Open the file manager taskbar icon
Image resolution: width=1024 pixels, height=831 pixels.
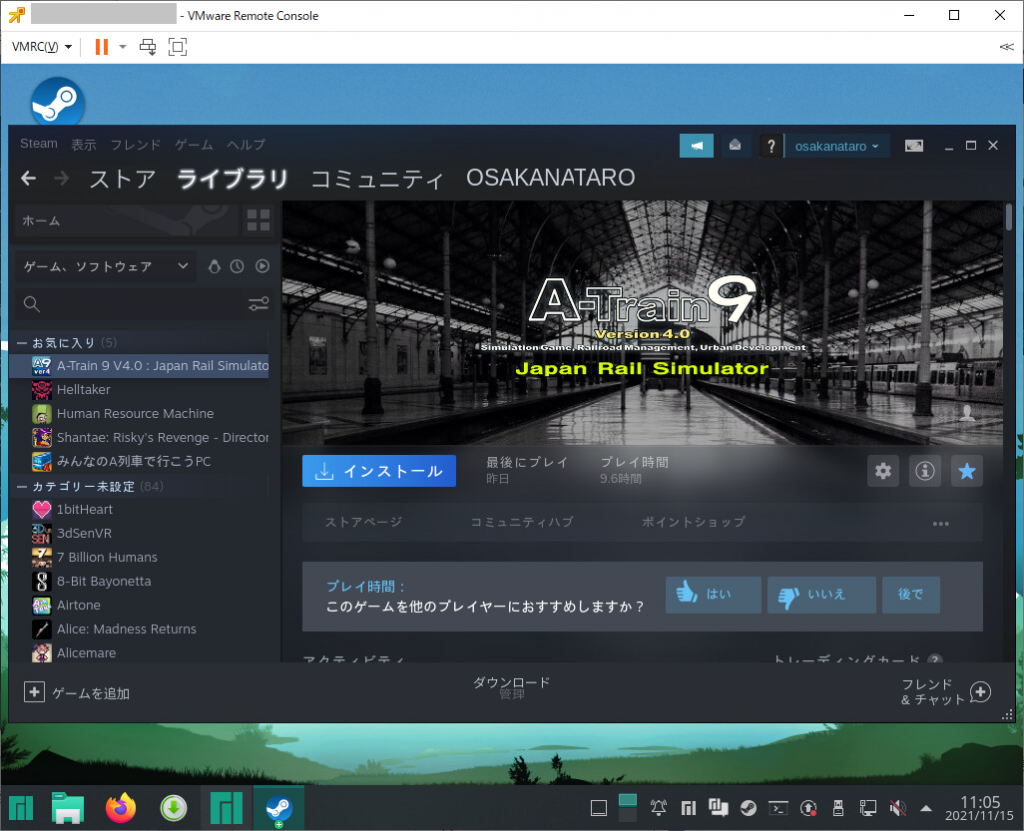tap(68, 808)
